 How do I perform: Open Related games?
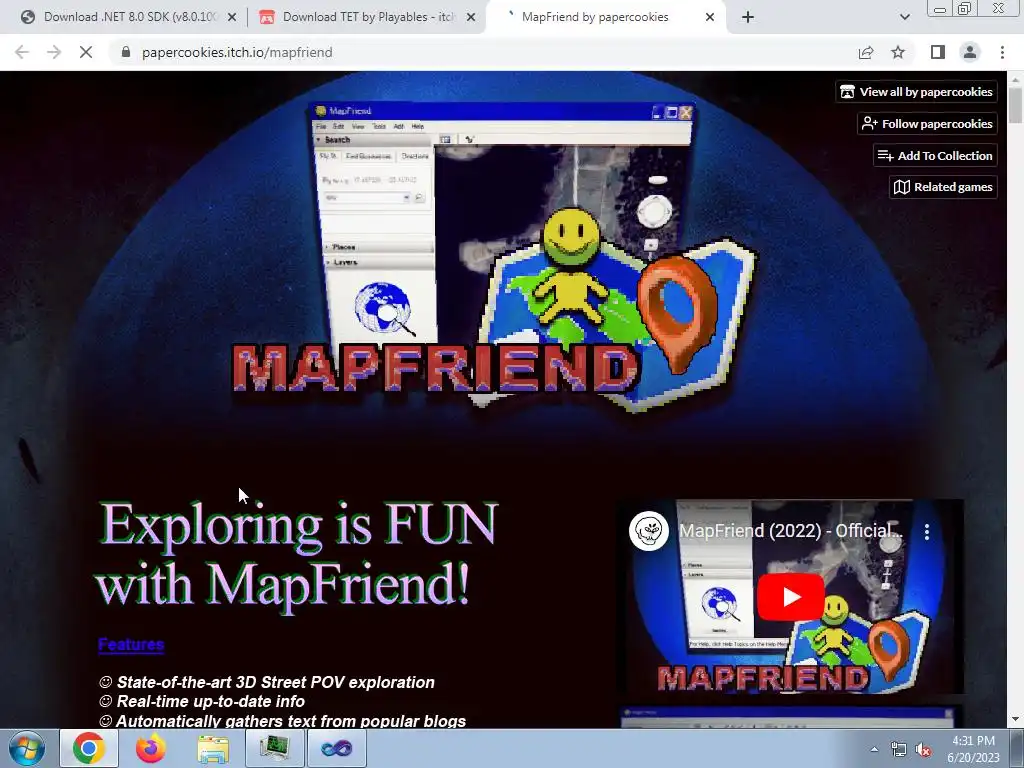pyautogui.click(x=943, y=187)
